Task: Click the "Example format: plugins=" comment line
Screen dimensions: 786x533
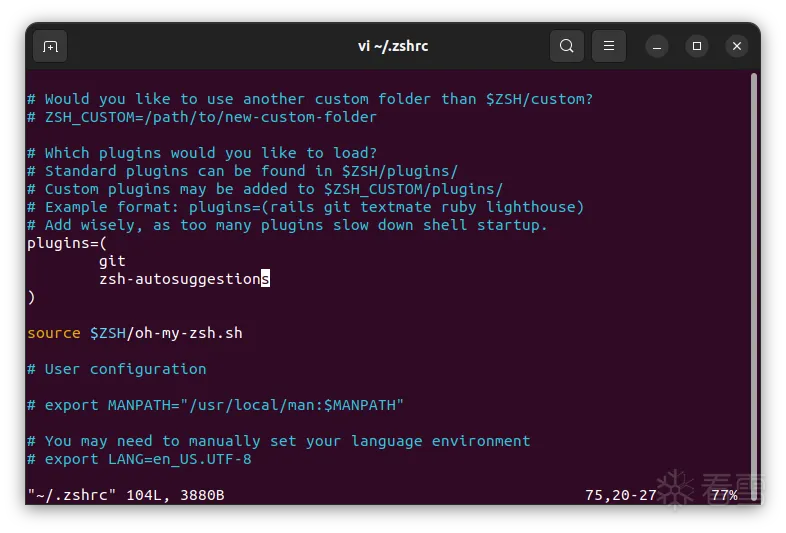Action: 305,207
